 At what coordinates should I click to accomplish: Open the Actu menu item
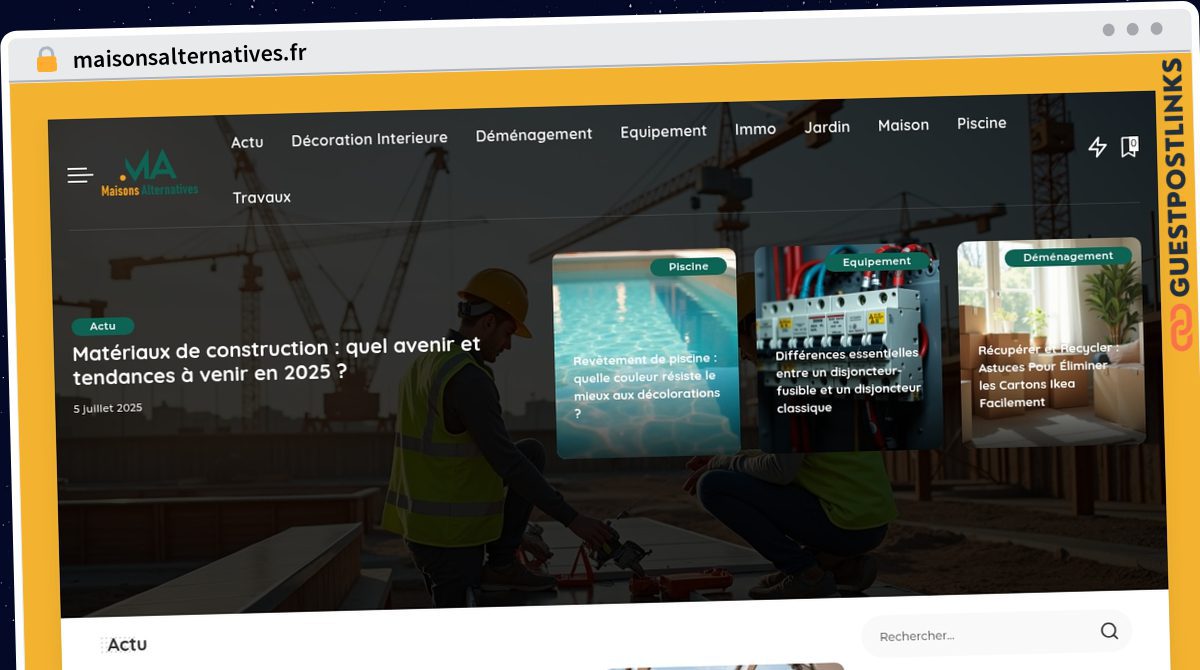coord(247,142)
